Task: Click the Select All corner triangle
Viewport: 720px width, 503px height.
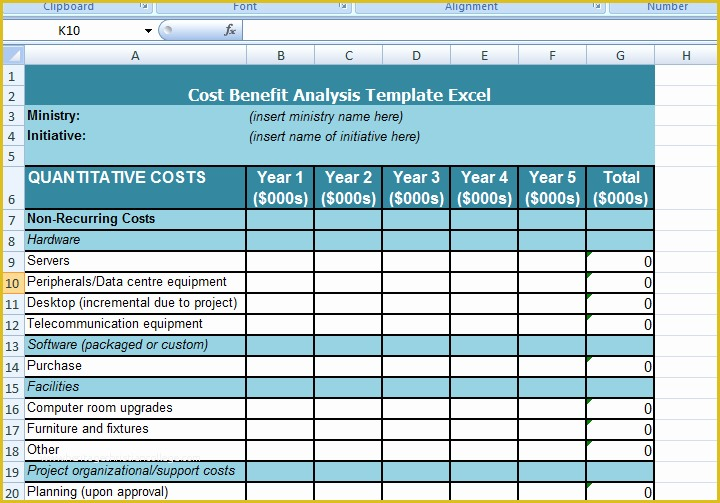Action: point(13,56)
